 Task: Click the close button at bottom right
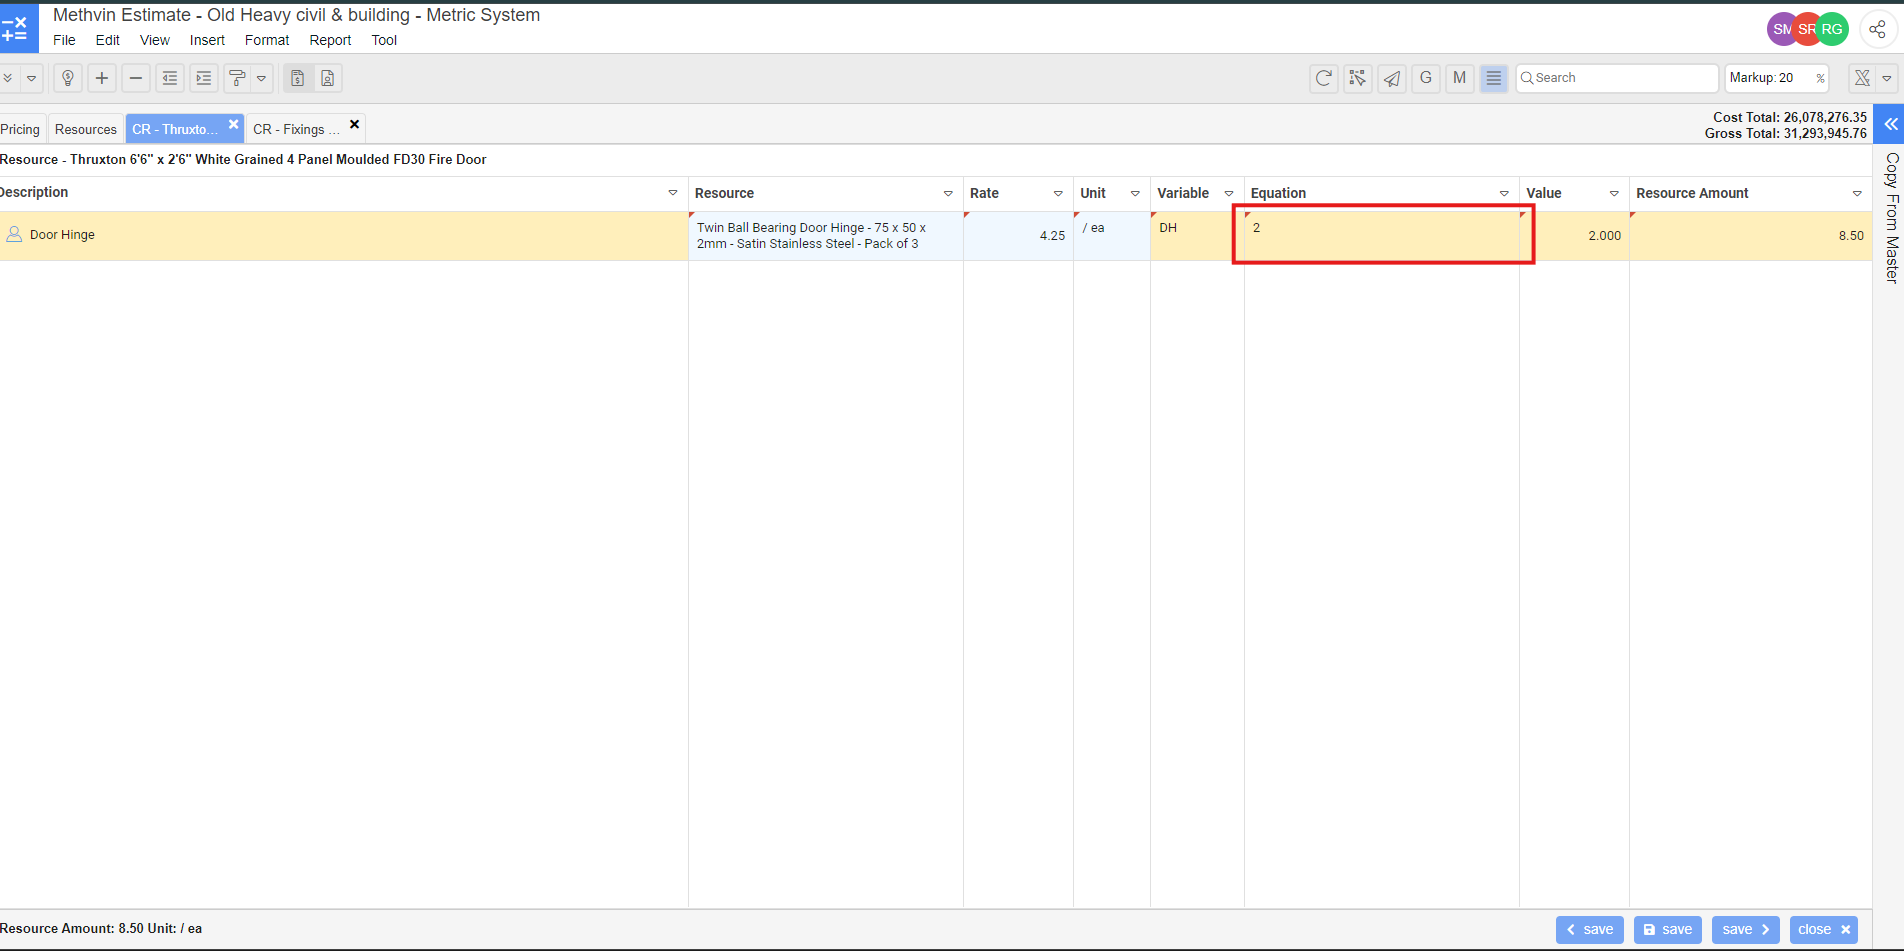click(1823, 929)
